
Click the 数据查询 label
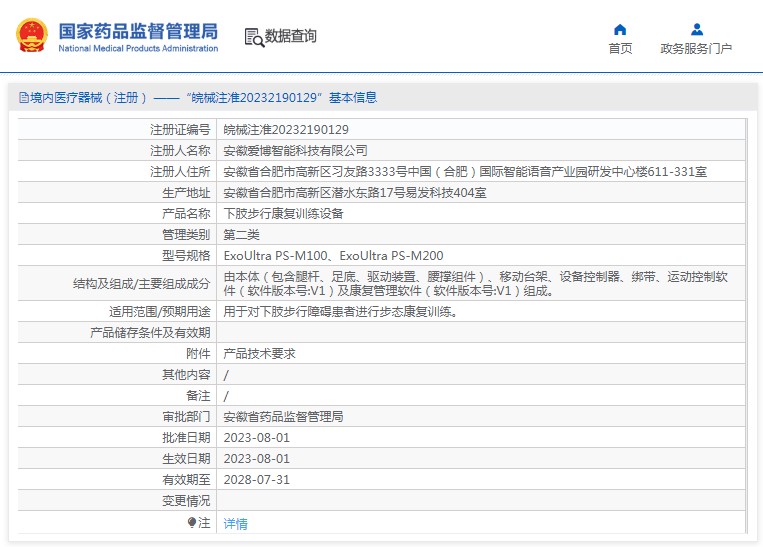tap(291, 36)
